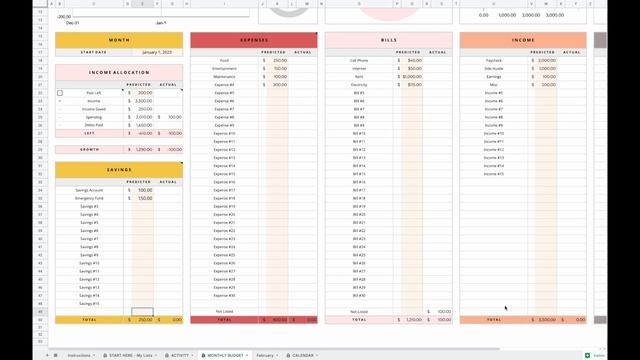This screenshot has width=640, height=360.
Task: Select the Bill #30 label
Action: click(x=359, y=296)
